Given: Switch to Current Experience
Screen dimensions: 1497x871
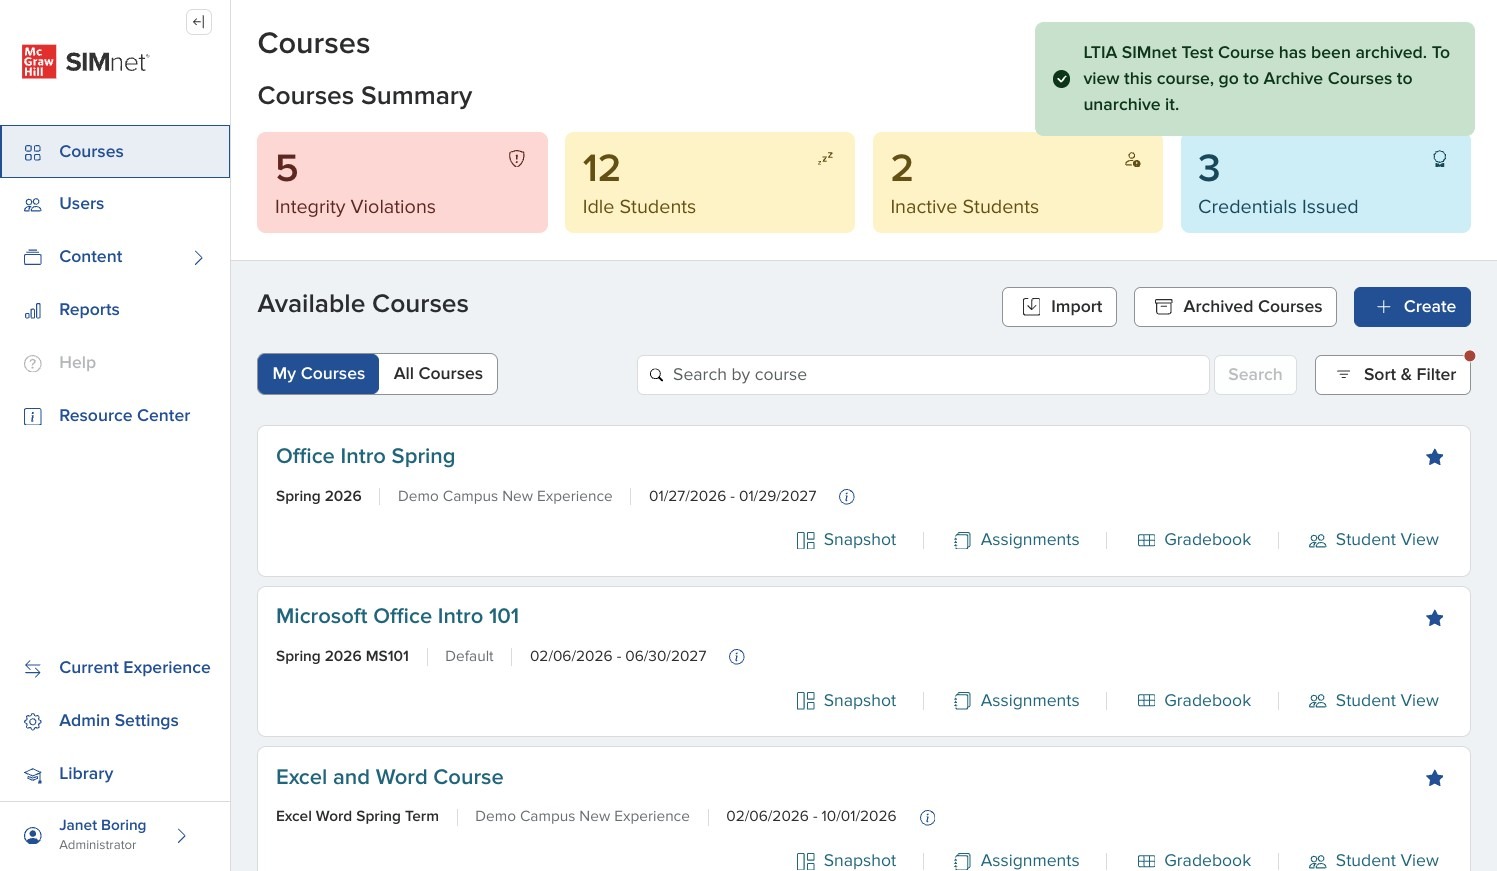Looking at the screenshot, I should point(115,668).
